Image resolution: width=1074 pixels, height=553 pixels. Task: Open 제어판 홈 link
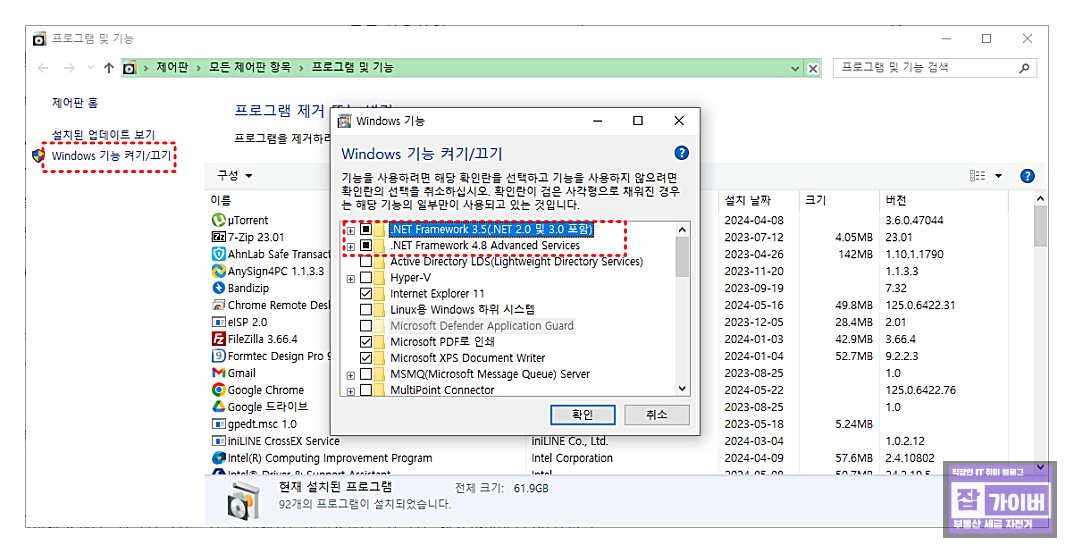(x=75, y=103)
